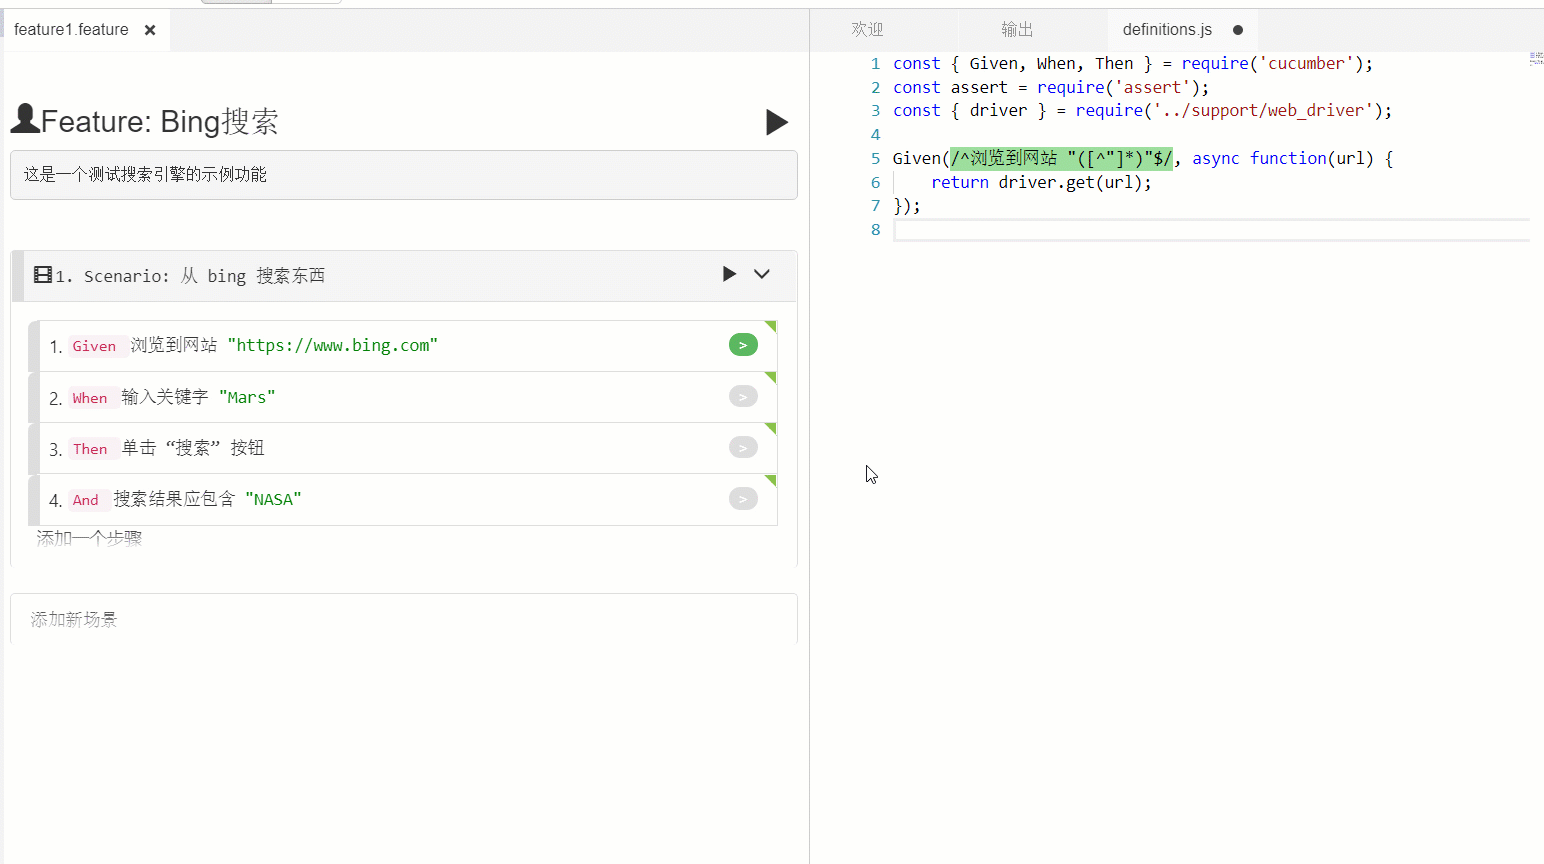
Task: Click require('cucumber') on code line 1
Action: tap(1272, 63)
